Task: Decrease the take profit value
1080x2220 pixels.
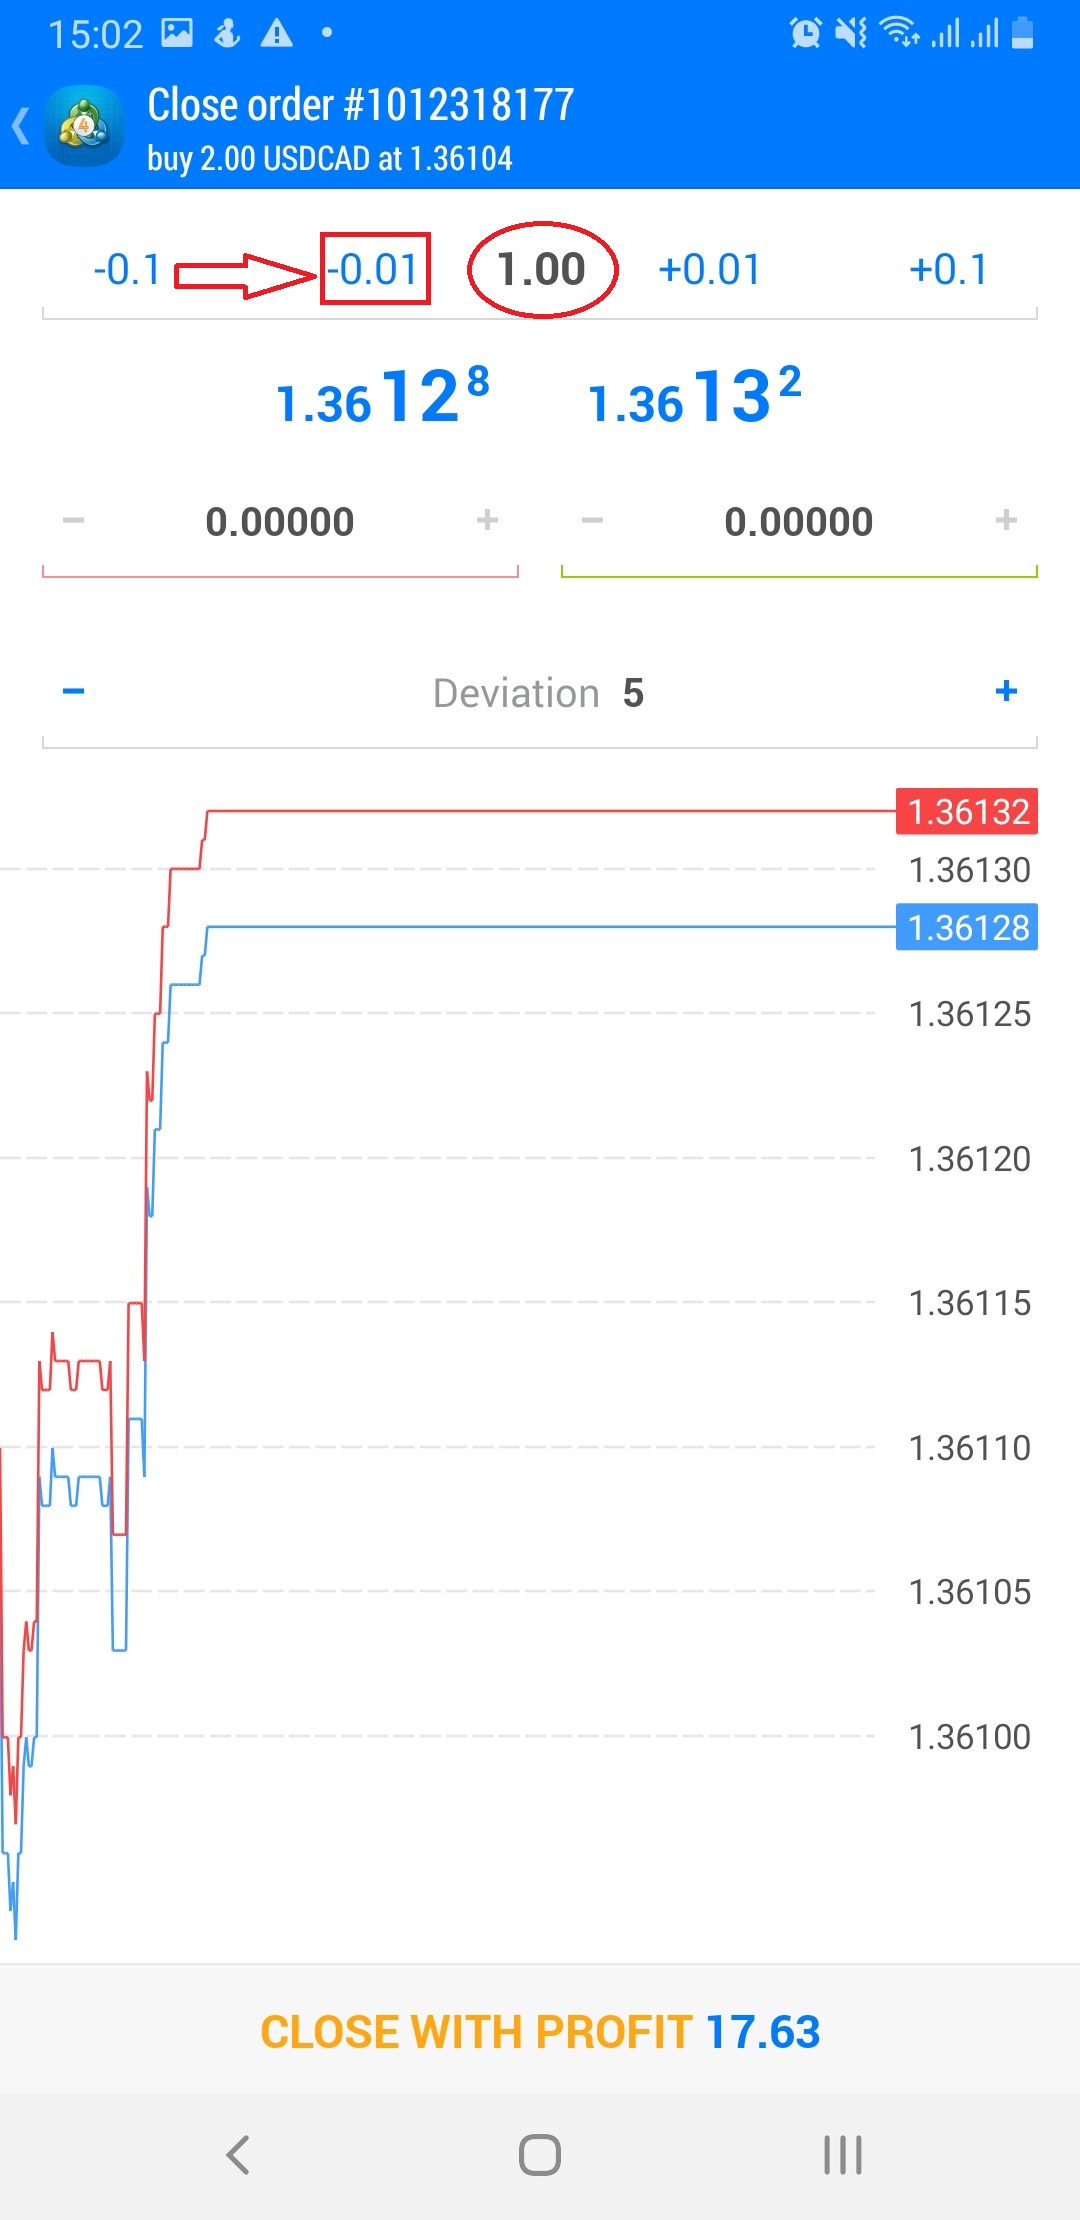Action: point(592,520)
